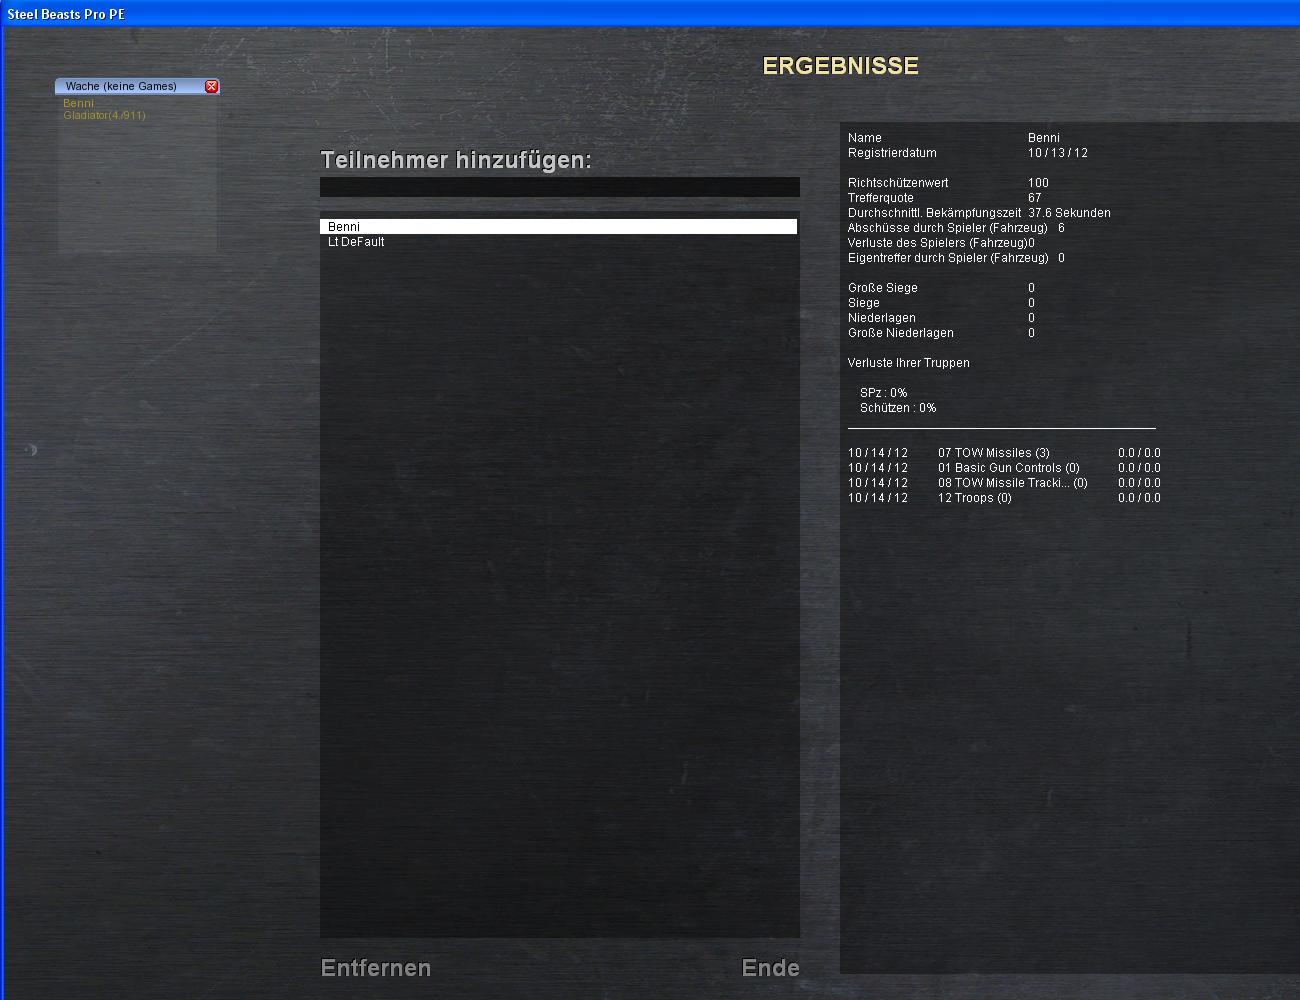Select Benni in the participant list
This screenshot has height=1000, width=1300.
point(558,227)
